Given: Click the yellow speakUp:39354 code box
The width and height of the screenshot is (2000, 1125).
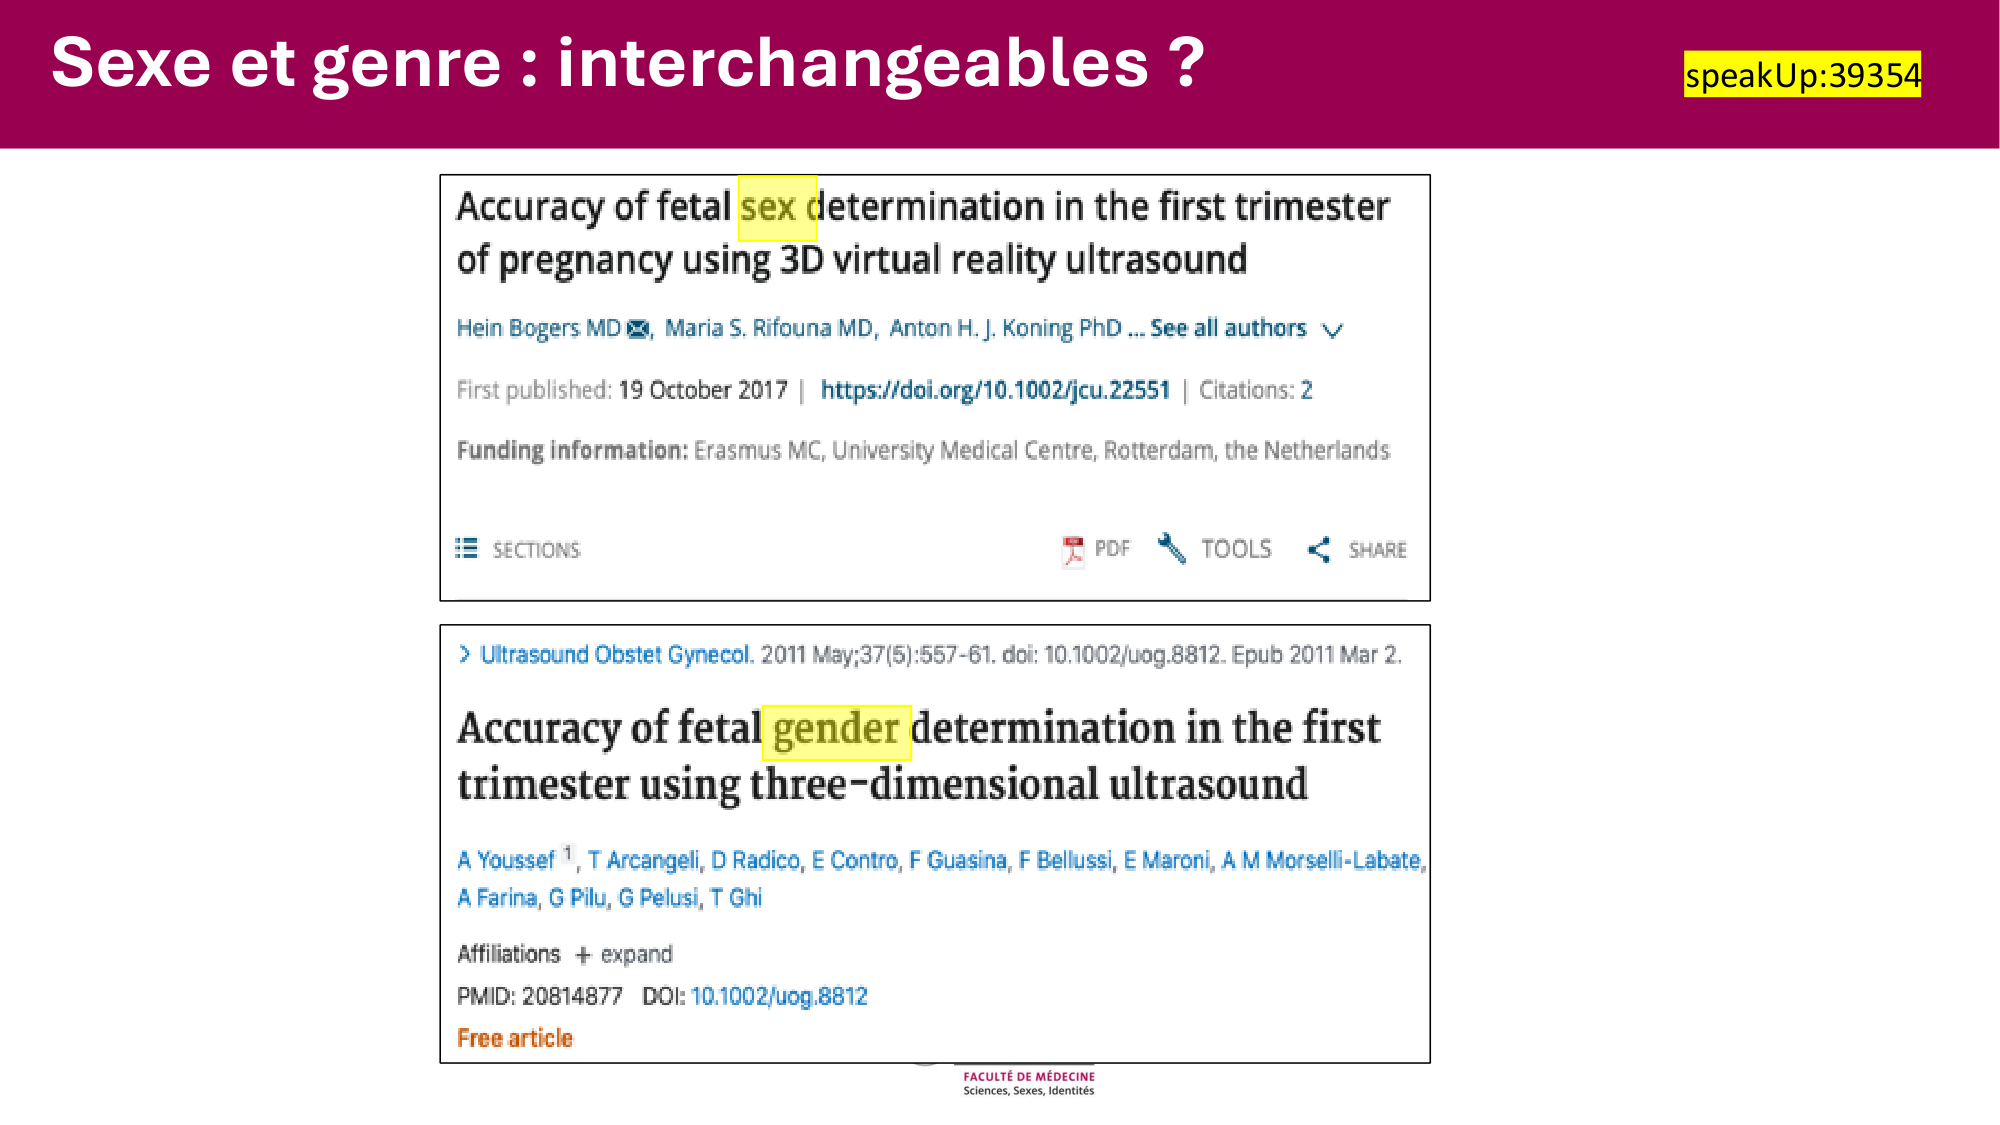Looking at the screenshot, I should (x=1802, y=75).
